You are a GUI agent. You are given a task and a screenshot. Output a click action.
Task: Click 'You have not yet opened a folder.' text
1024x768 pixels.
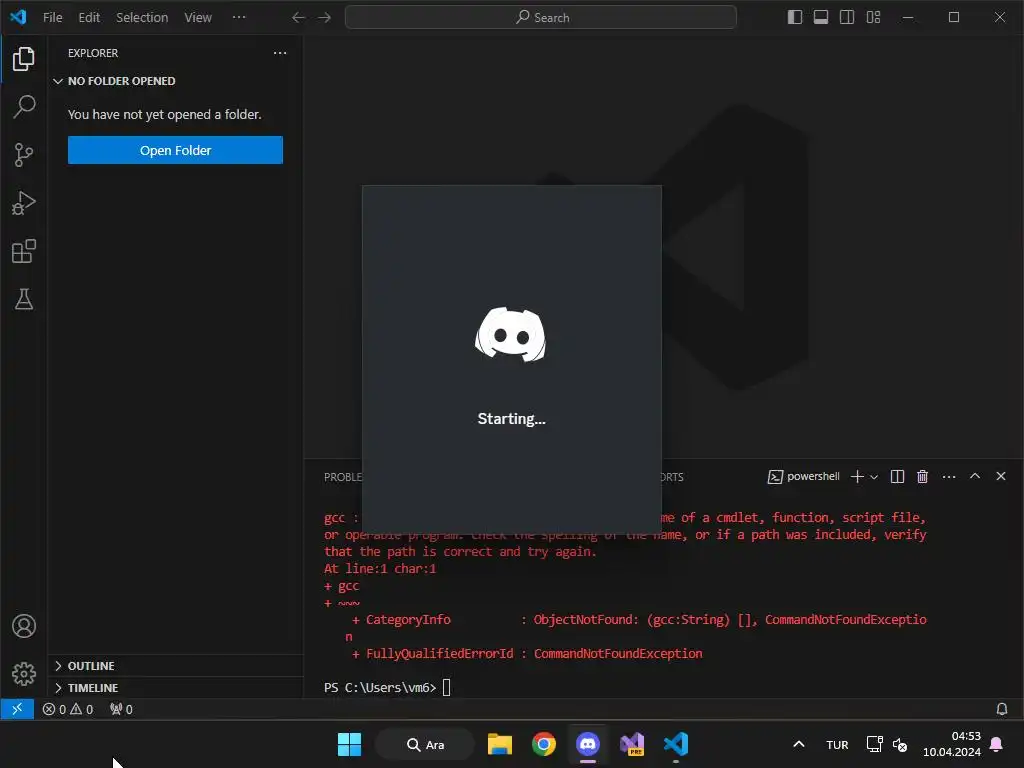[x=165, y=114]
